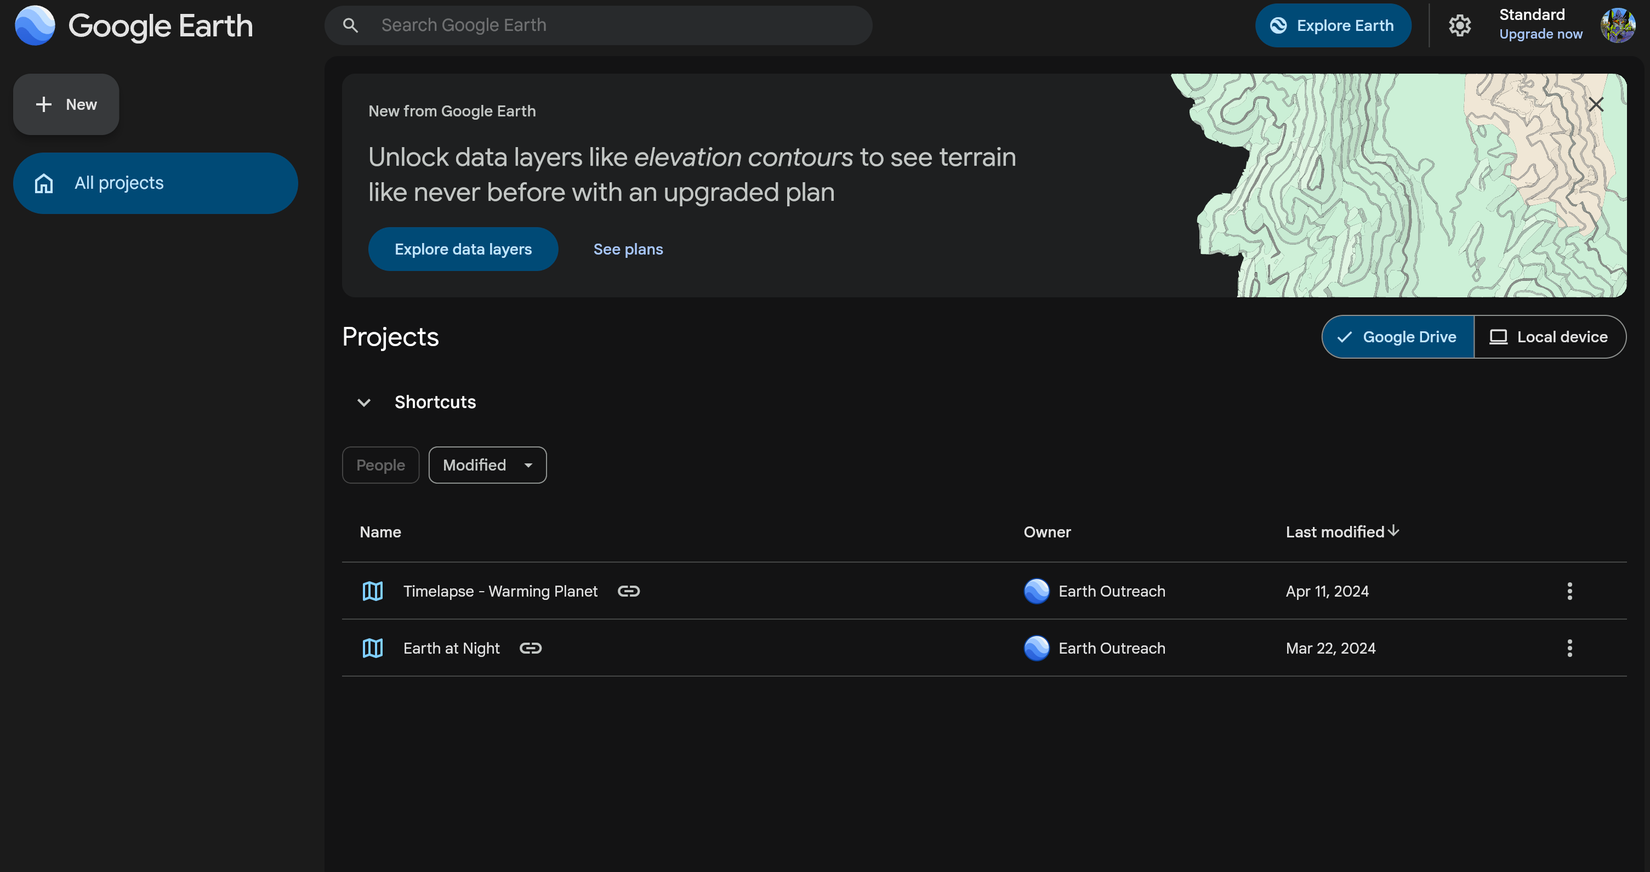Click the New project button
Viewport: 1650px width, 872px height.
coord(66,104)
